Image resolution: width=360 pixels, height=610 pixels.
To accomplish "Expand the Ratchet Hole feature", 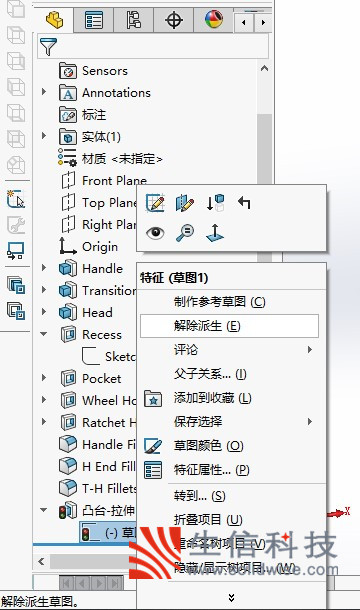I will coord(44,421).
